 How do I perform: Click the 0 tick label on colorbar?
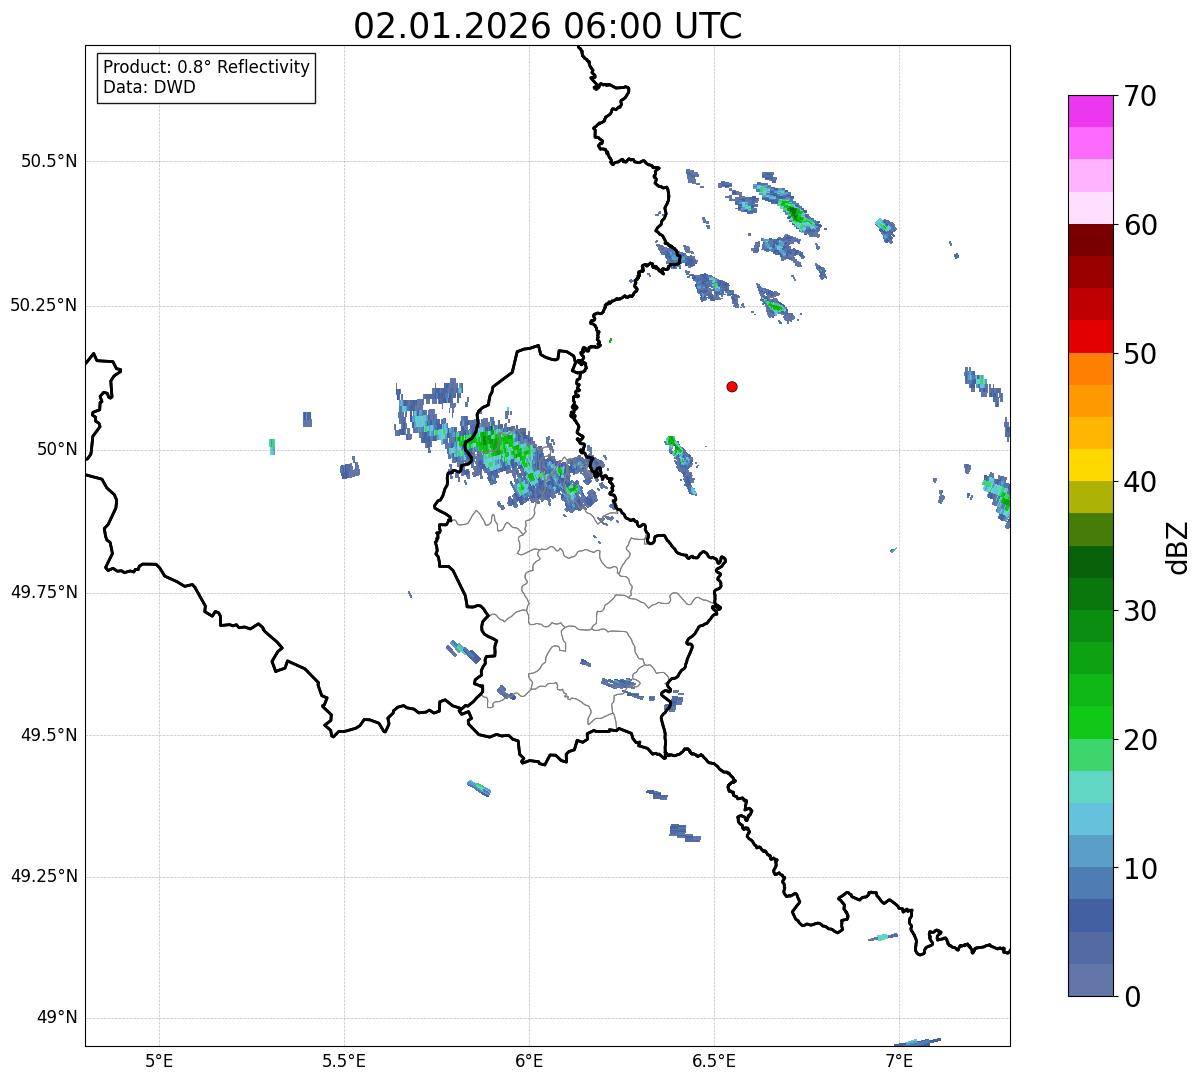pyautogui.click(x=1132, y=997)
